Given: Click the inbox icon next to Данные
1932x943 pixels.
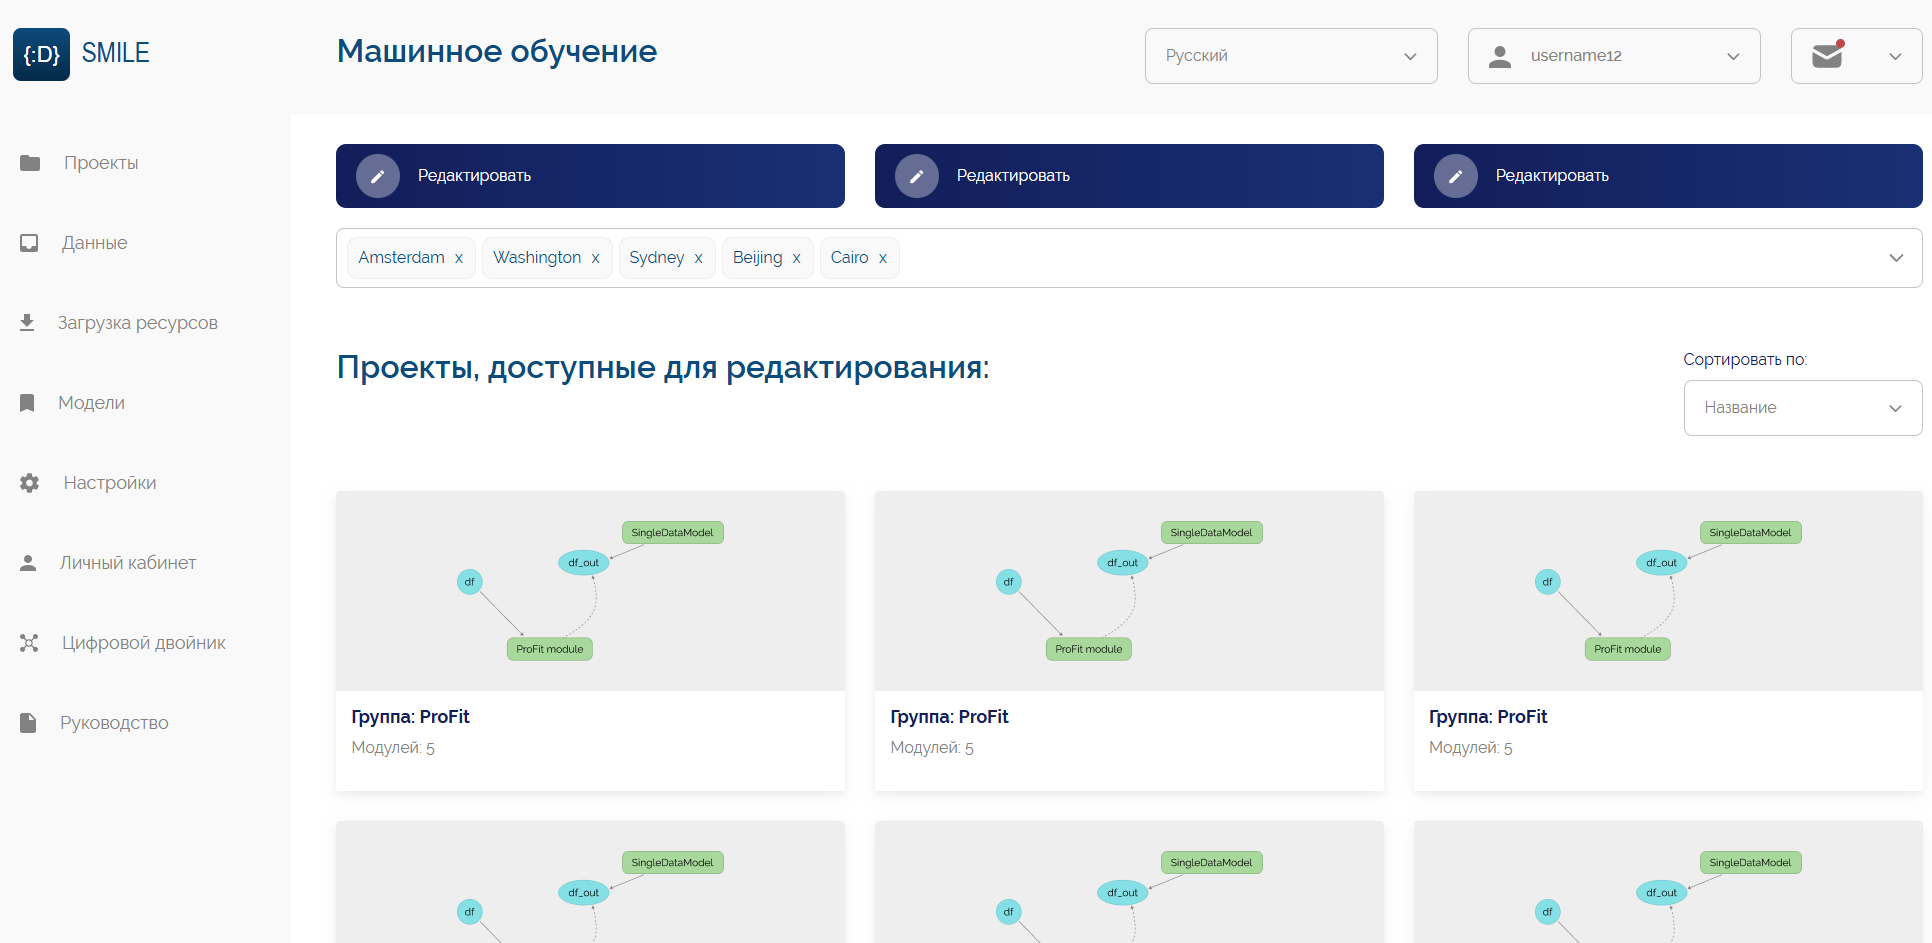Looking at the screenshot, I should tap(29, 243).
